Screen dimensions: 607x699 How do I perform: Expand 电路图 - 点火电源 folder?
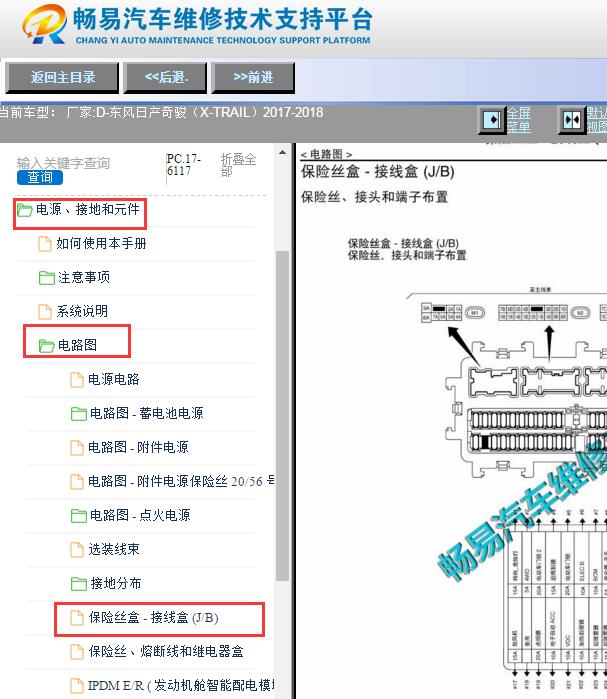(x=140, y=515)
